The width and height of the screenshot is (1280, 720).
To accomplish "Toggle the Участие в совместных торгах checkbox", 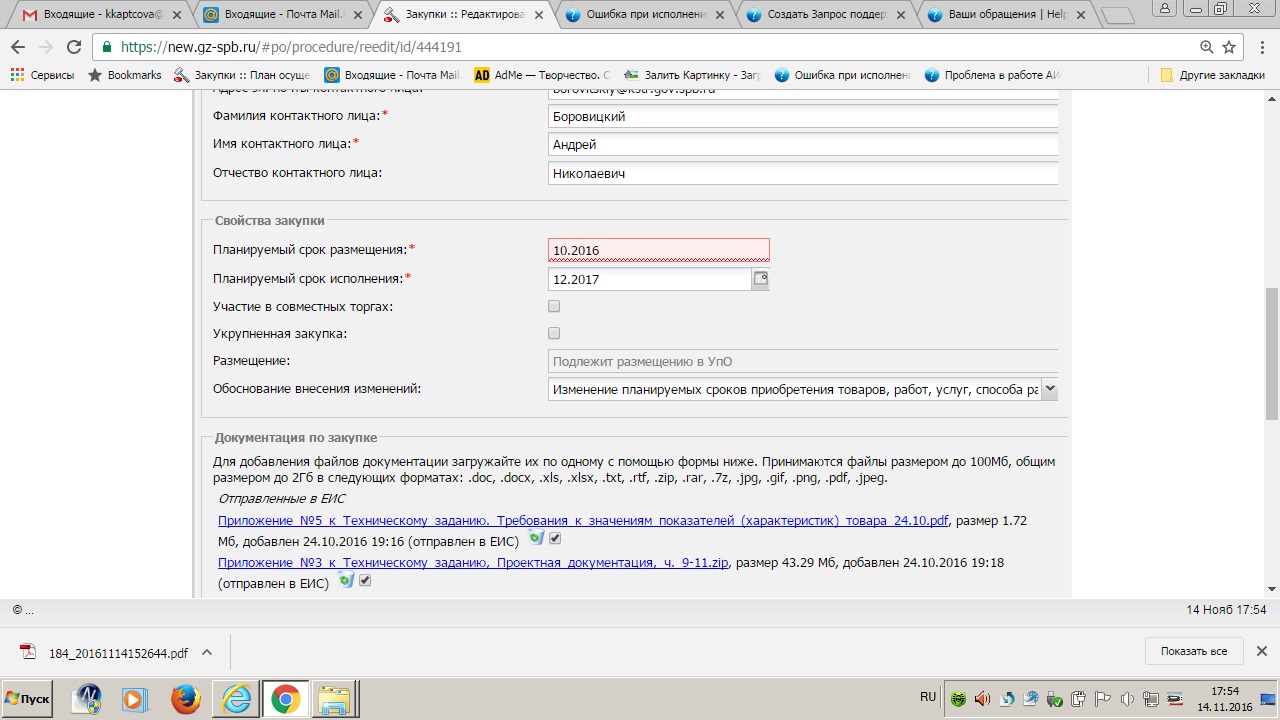I will point(554,306).
